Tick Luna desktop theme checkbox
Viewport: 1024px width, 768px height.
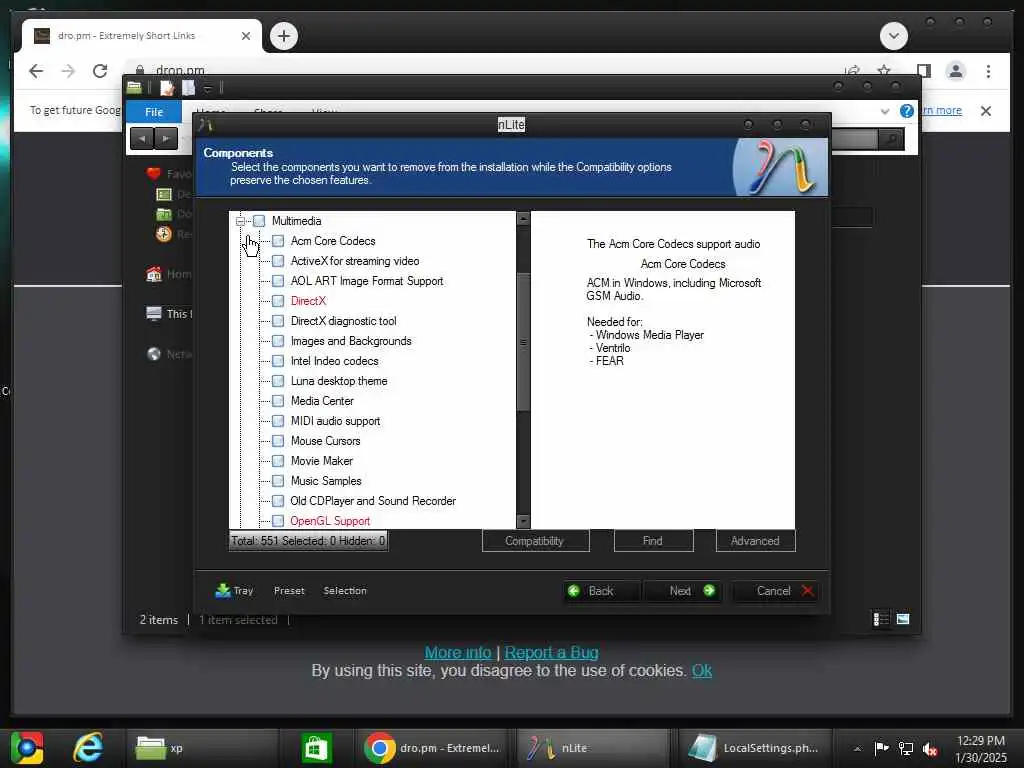(x=278, y=381)
